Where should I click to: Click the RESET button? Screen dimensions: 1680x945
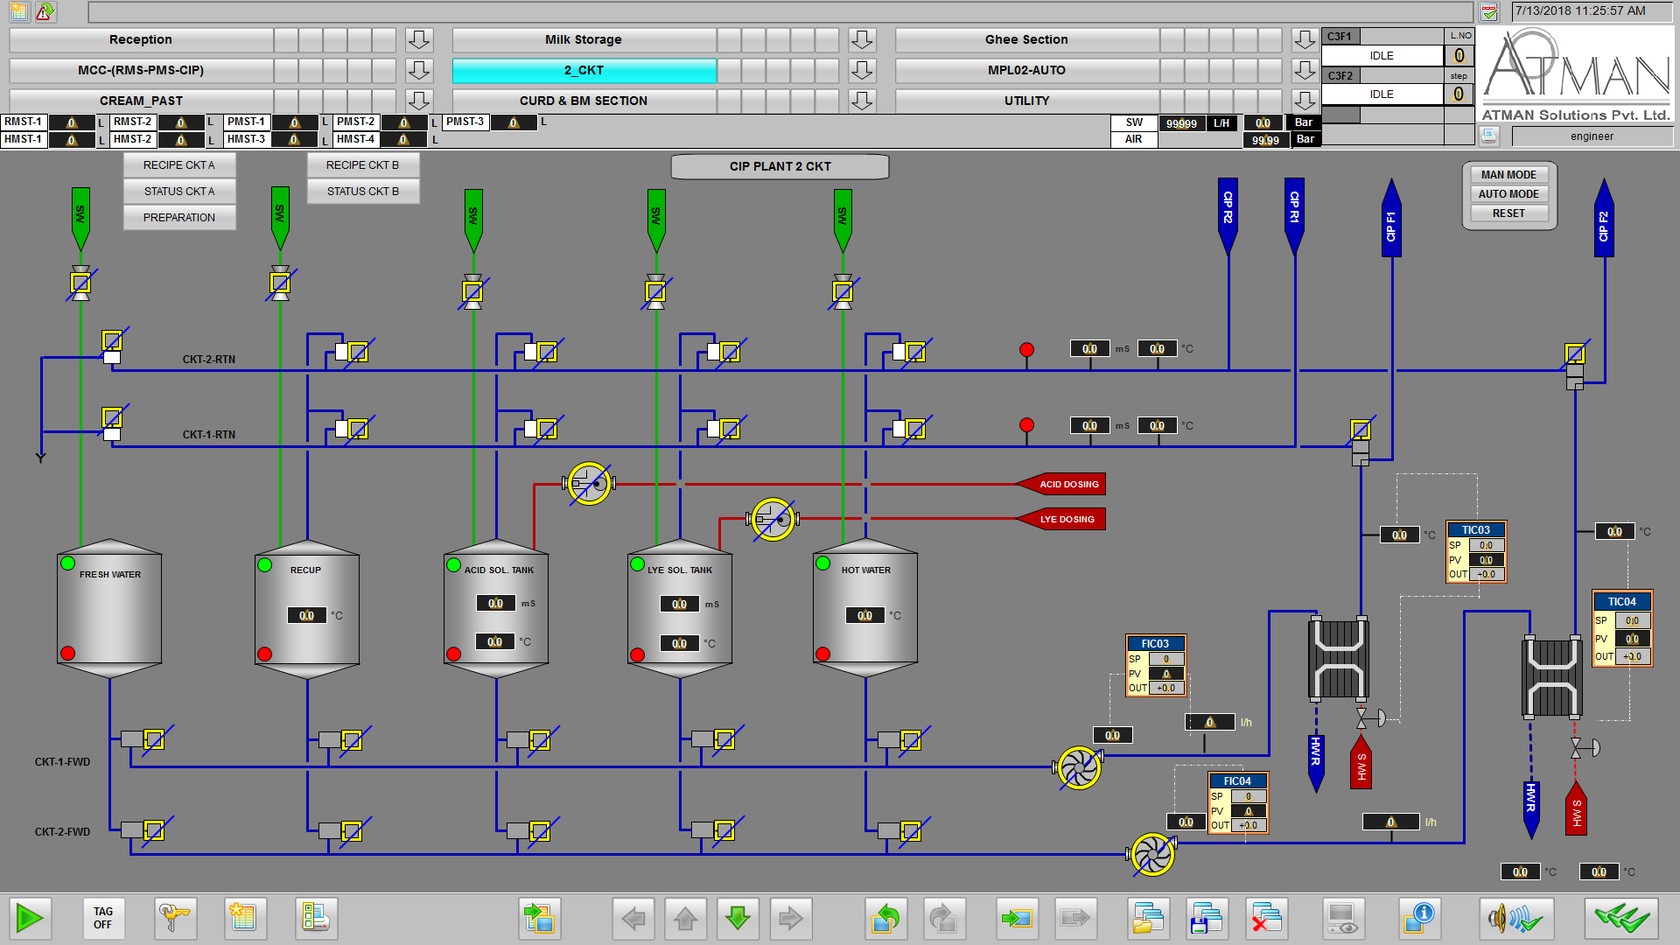(x=1509, y=213)
